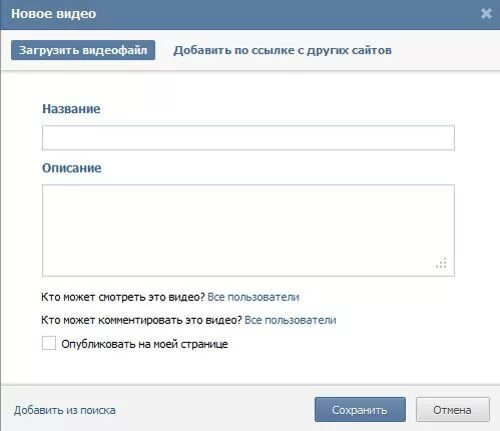Click the Название field label
This screenshot has width=500, height=431.
(x=71, y=109)
